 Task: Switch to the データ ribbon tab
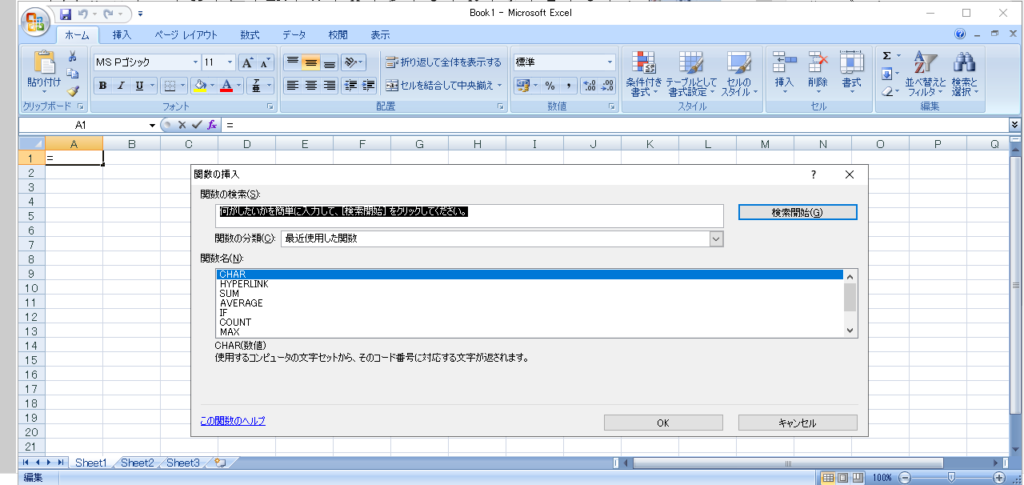tap(294, 35)
